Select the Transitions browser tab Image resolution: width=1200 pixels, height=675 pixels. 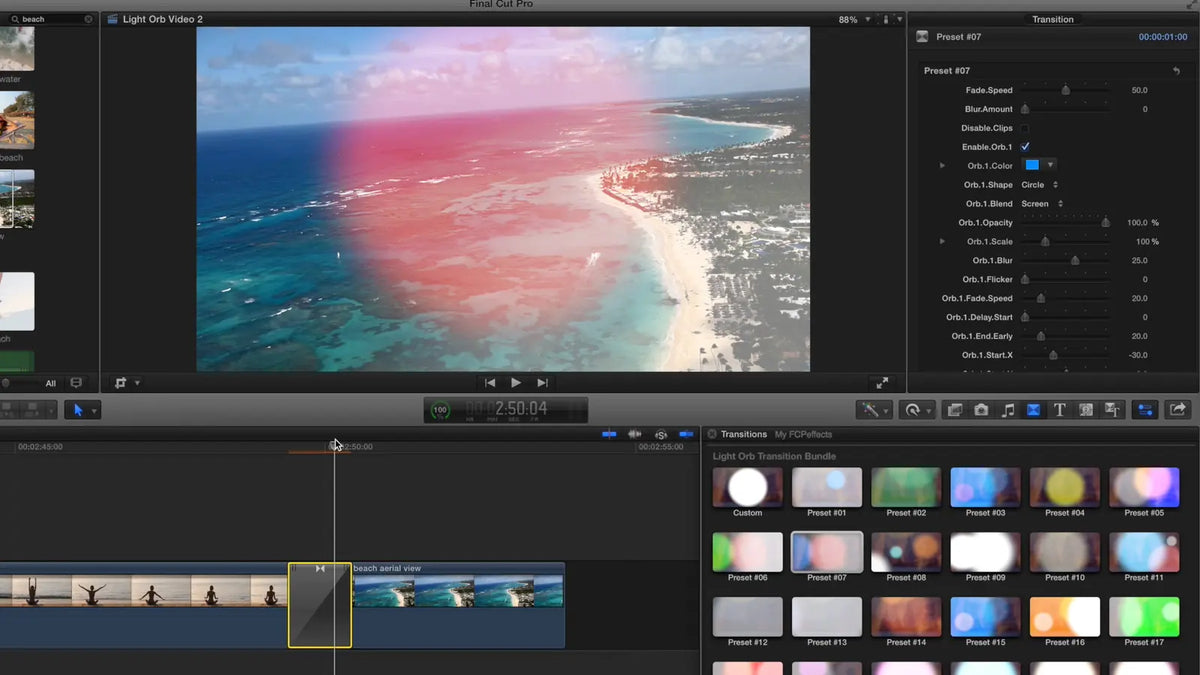tap(744, 434)
